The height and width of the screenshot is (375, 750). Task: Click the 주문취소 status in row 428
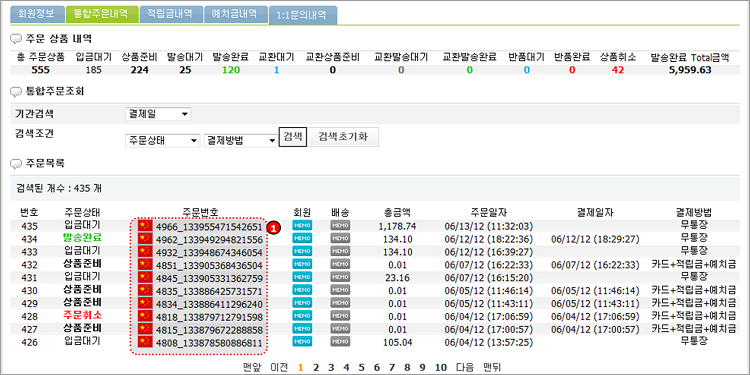click(82, 315)
